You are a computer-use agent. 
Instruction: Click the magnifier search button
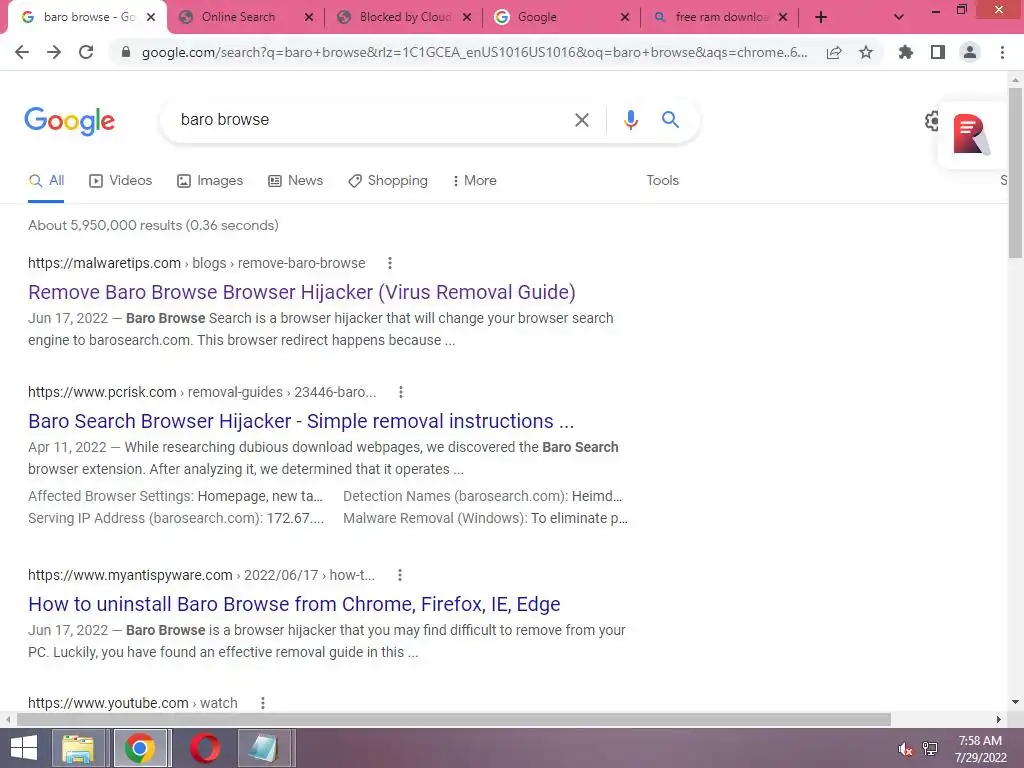(x=670, y=120)
